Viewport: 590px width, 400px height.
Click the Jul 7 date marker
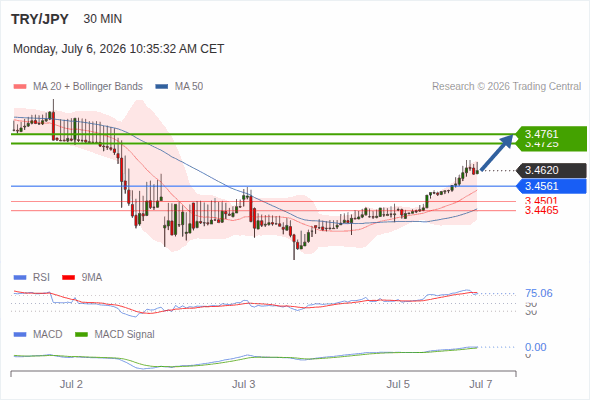coord(481,384)
